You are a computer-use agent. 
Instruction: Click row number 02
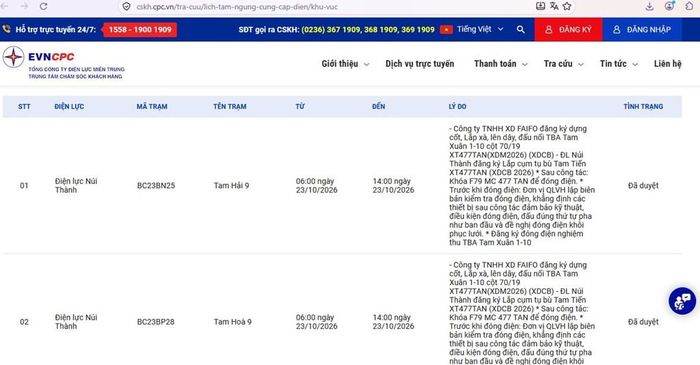[24, 322]
